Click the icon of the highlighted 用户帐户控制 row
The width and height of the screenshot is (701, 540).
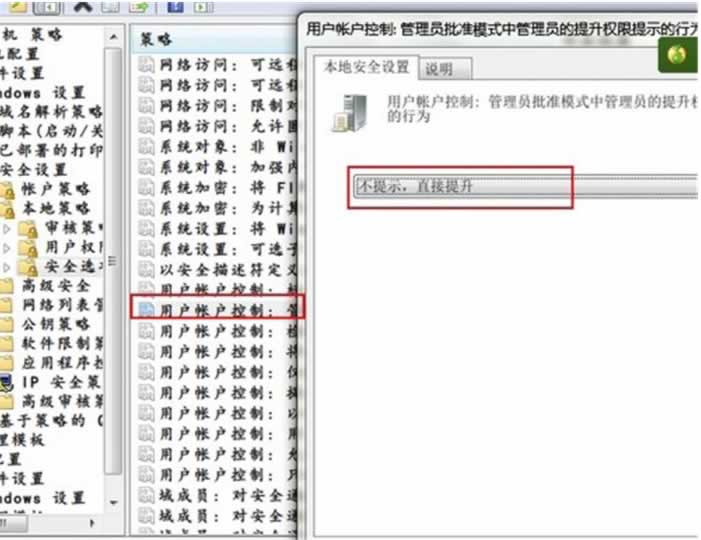(x=146, y=309)
